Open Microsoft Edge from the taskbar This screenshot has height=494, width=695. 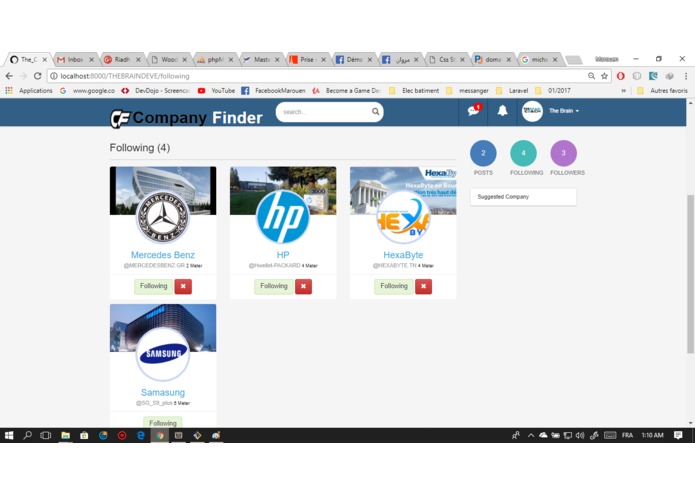141,436
